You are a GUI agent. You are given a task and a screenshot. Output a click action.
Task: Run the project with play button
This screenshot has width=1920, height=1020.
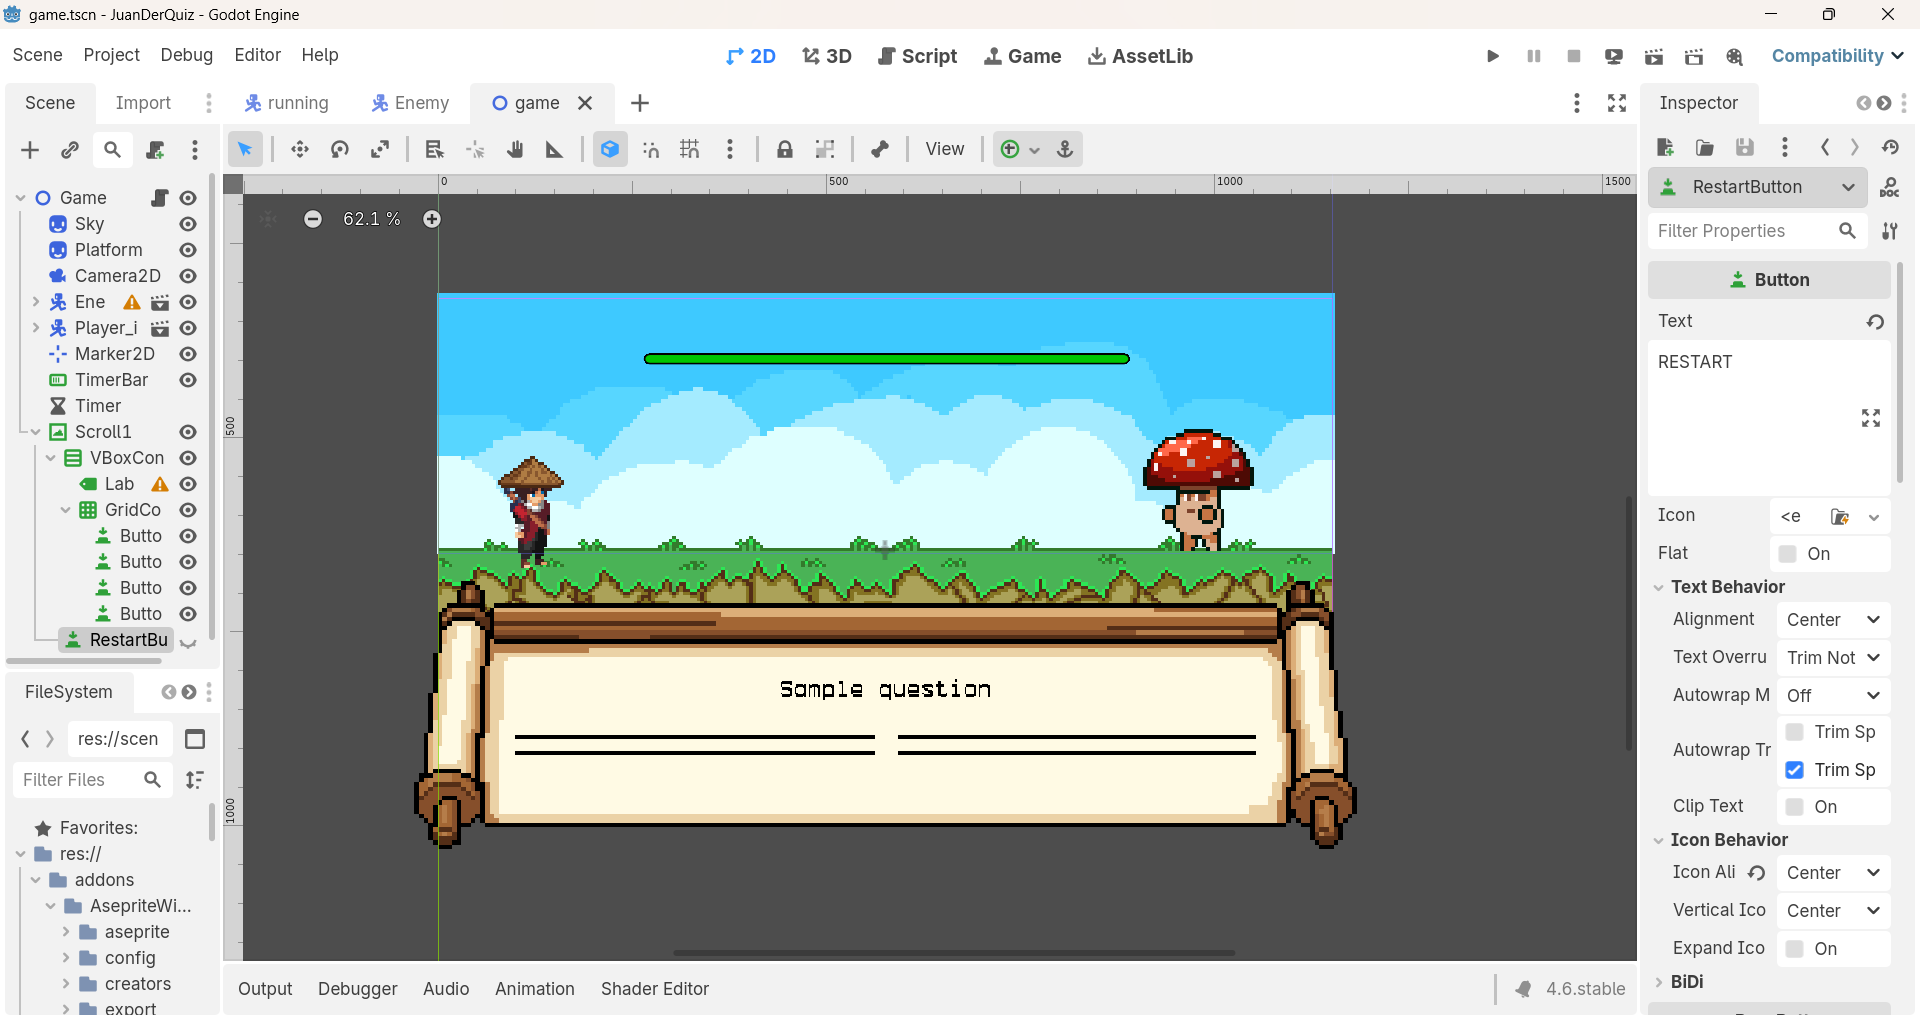[x=1493, y=56]
